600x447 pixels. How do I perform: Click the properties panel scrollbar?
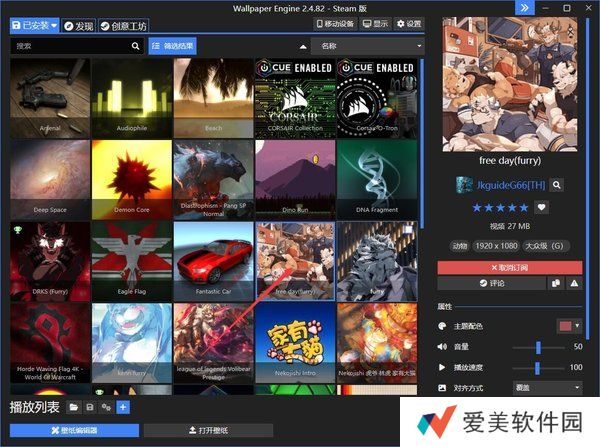click(x=587, y=178)
